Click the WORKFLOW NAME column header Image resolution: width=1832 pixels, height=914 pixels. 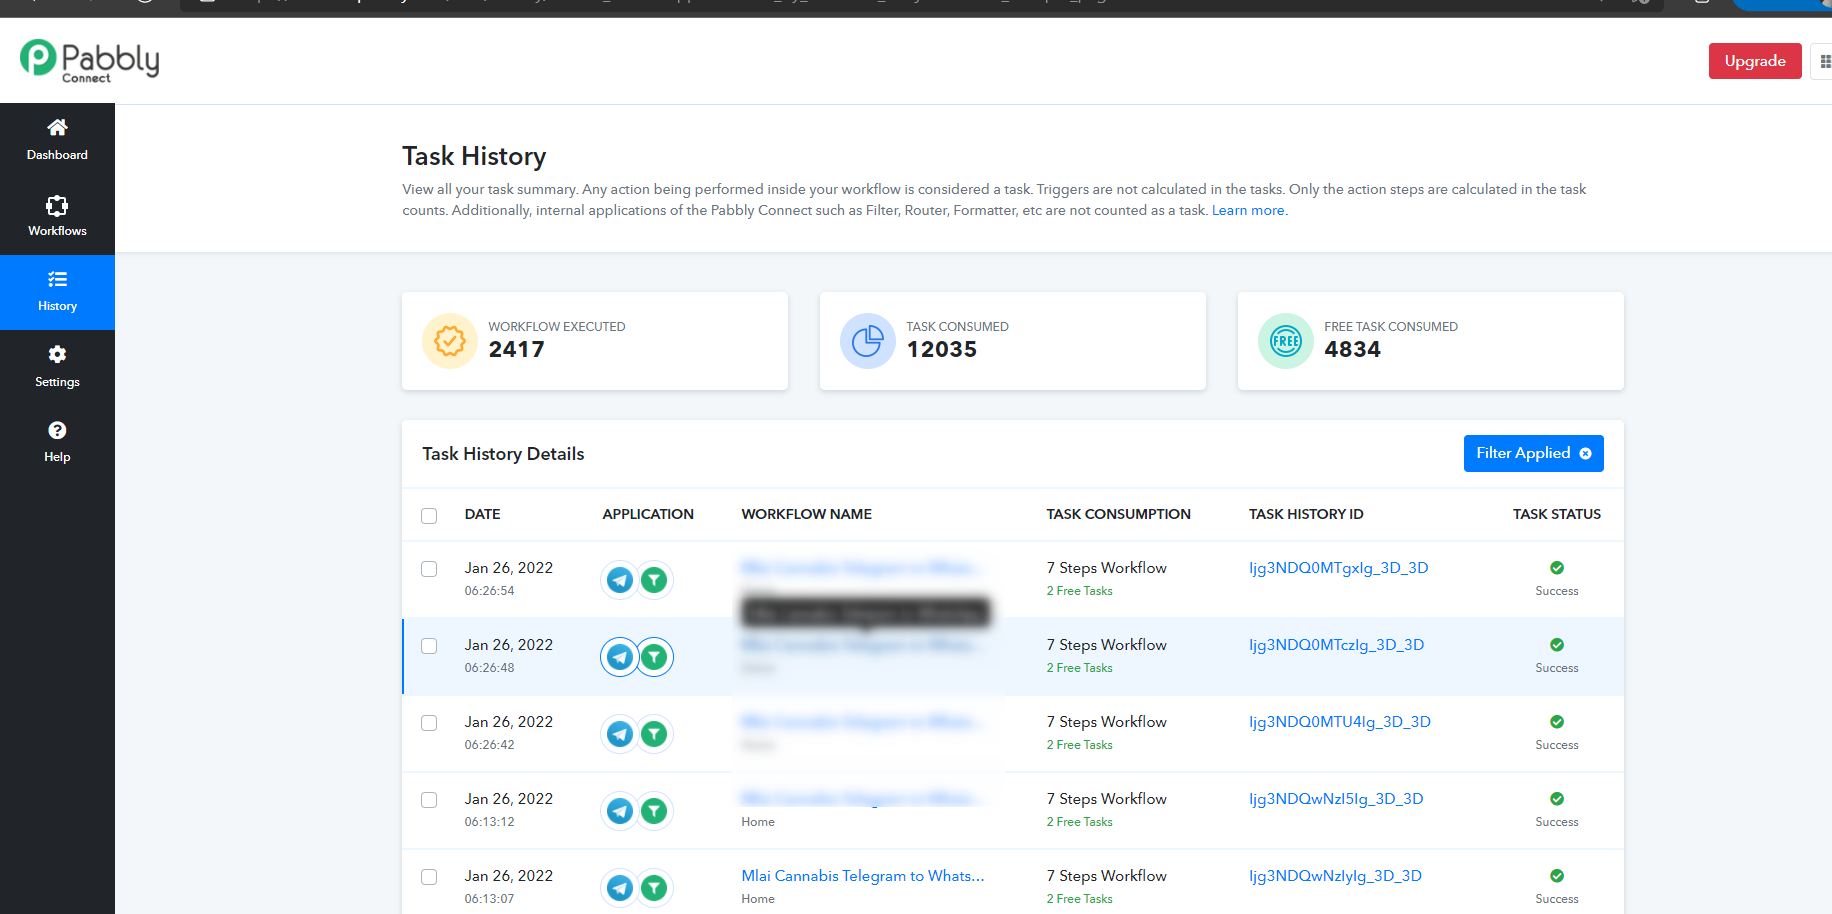coord(806,514)
